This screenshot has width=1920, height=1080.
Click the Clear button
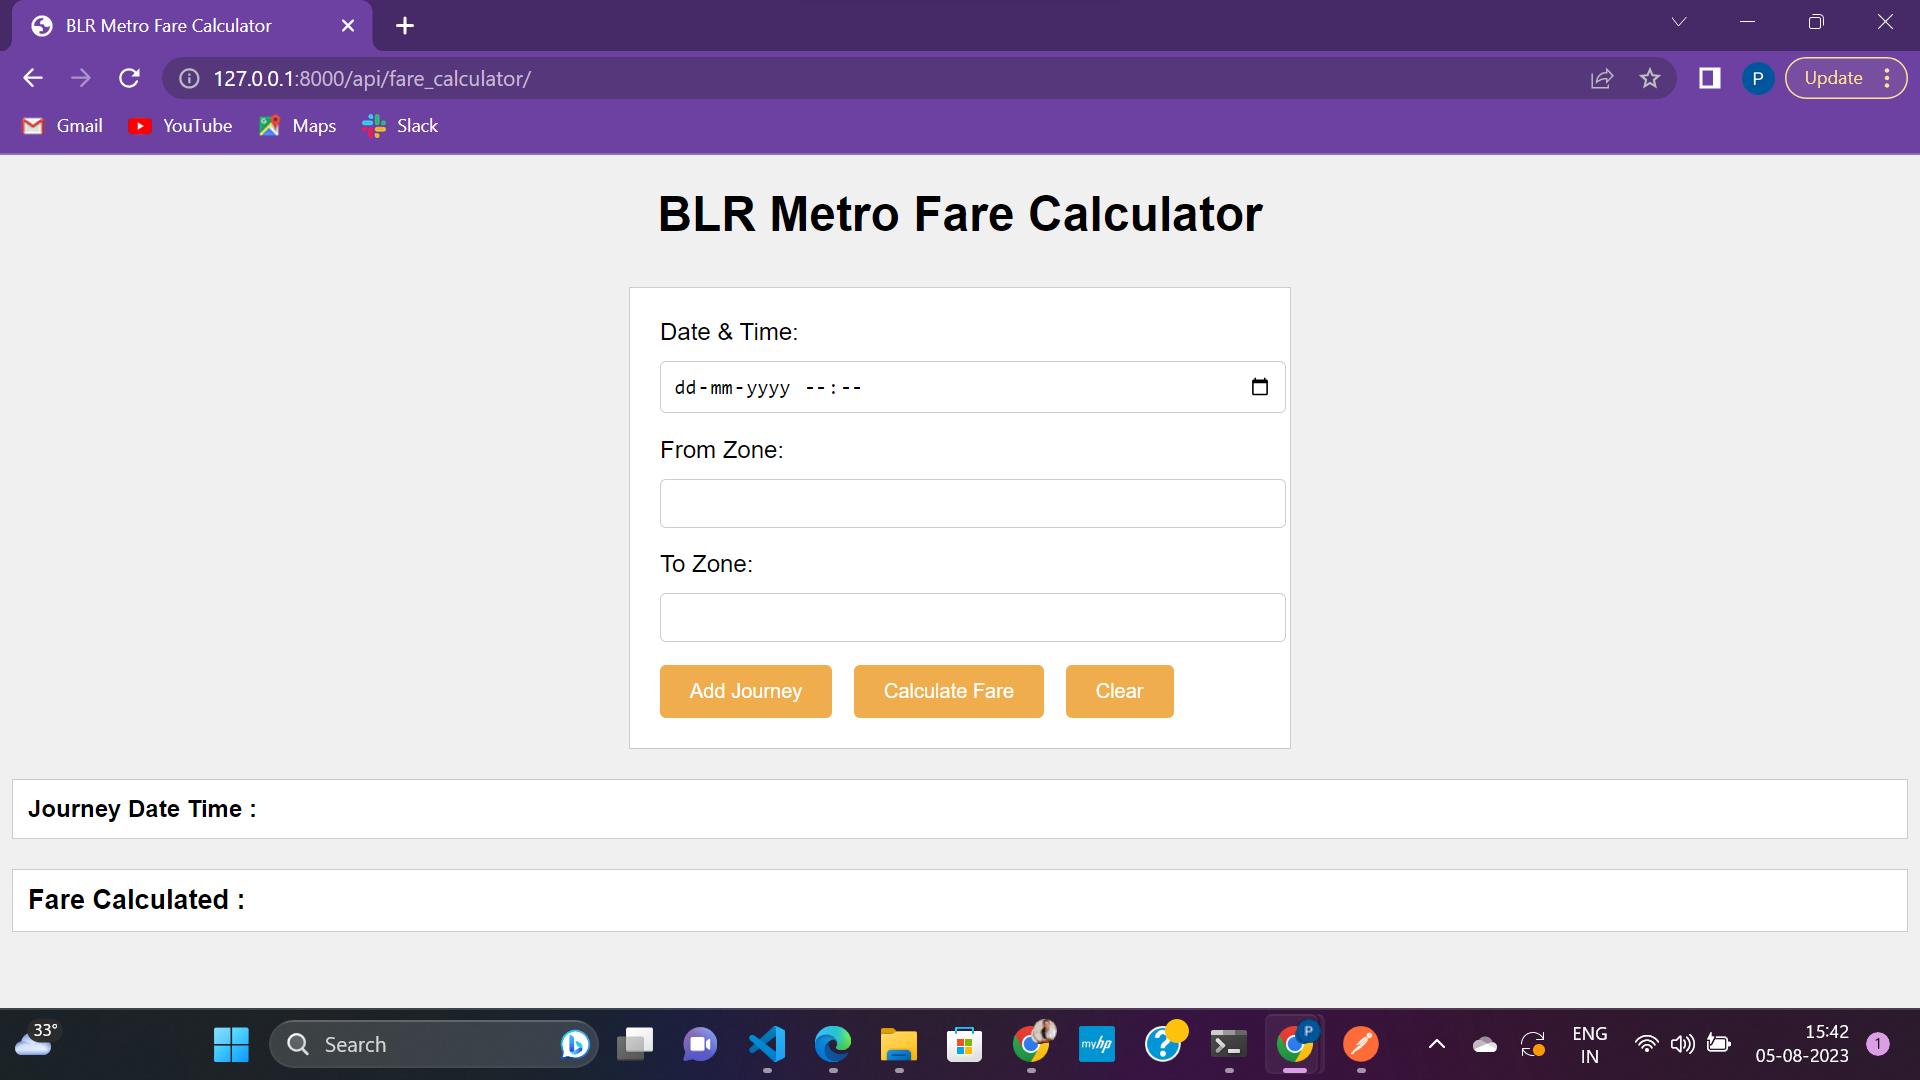[1119, 691]
